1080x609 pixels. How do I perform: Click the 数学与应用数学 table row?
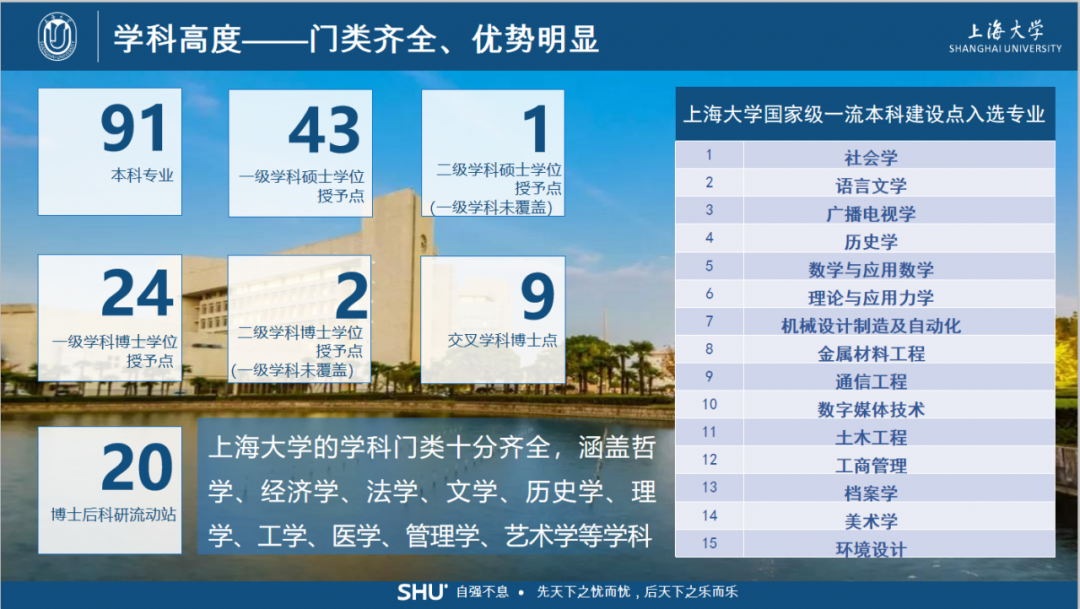(x=866, y=268)
